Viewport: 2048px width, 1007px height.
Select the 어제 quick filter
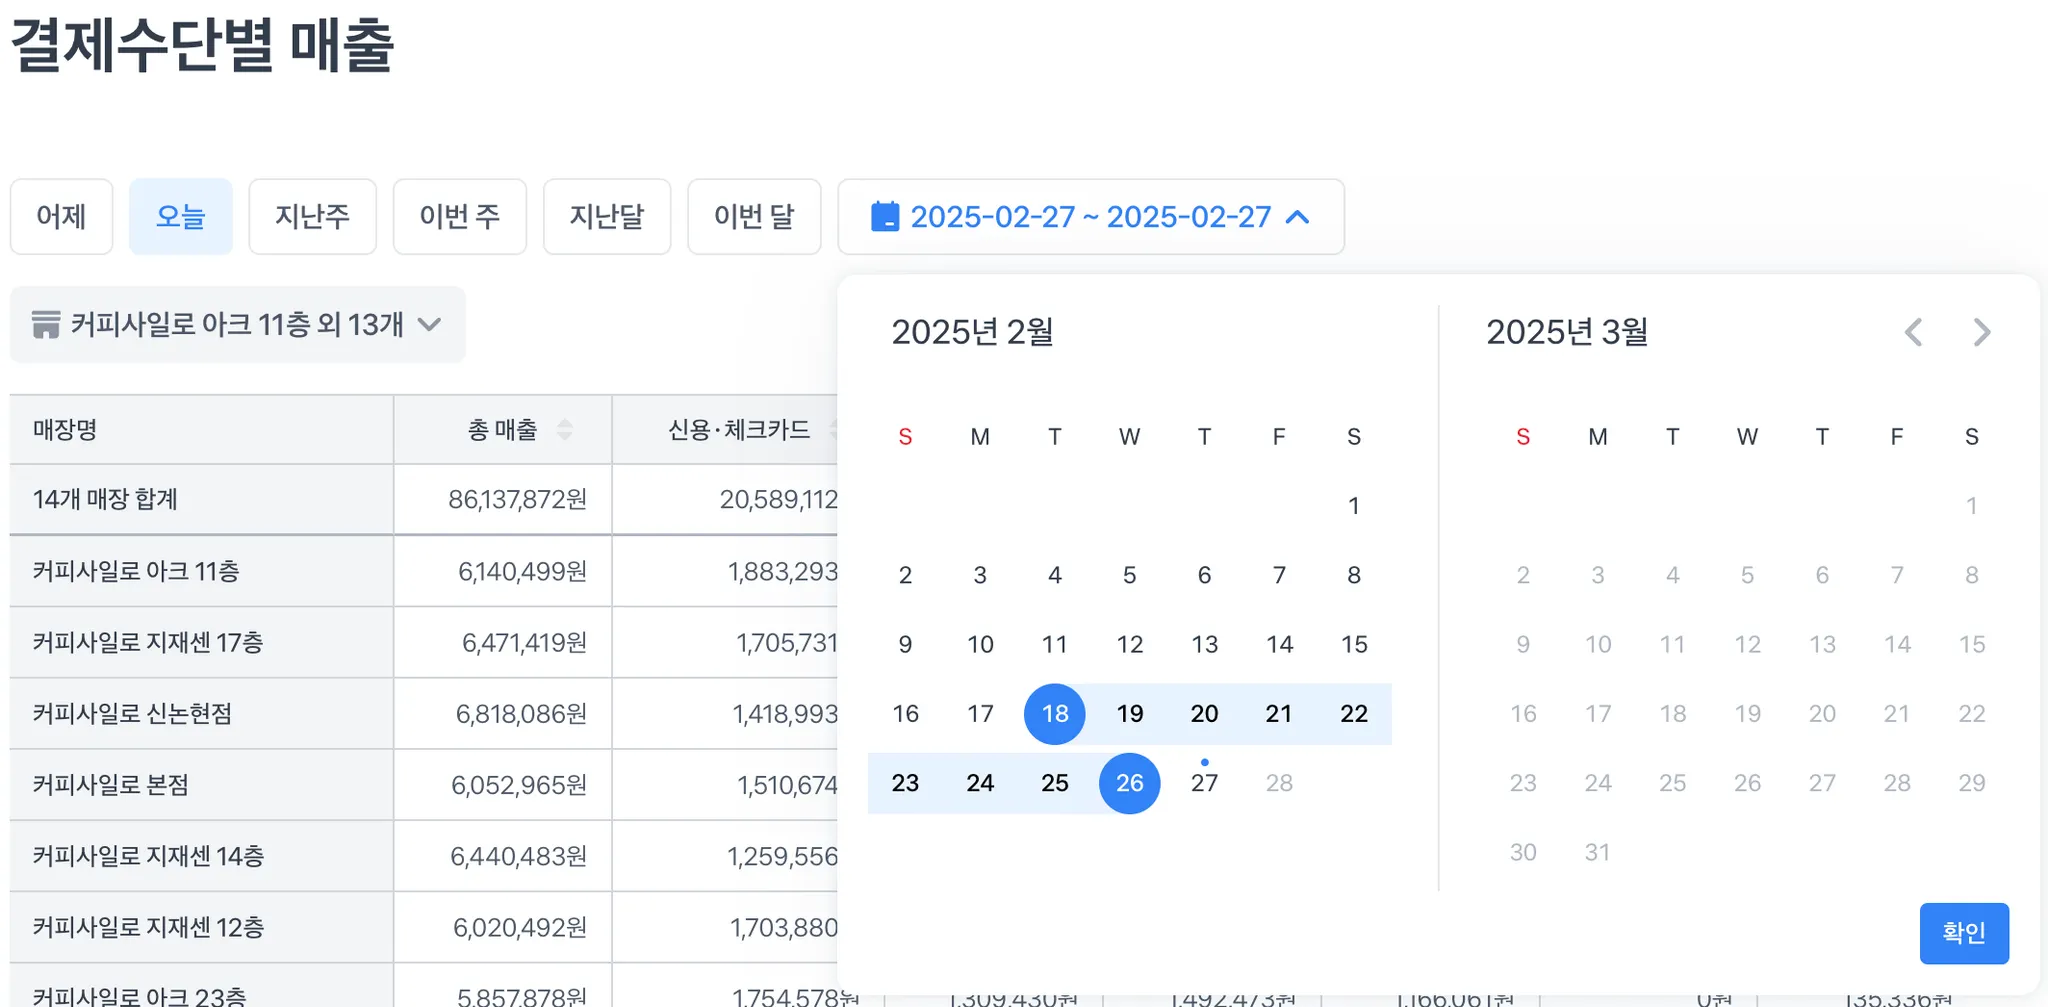click(x=61, y=217)
